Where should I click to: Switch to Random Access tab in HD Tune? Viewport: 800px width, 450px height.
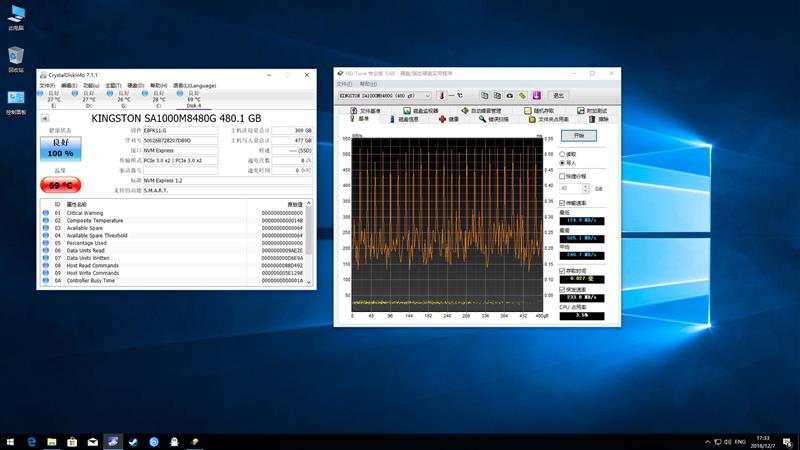[x=539, y=111]
